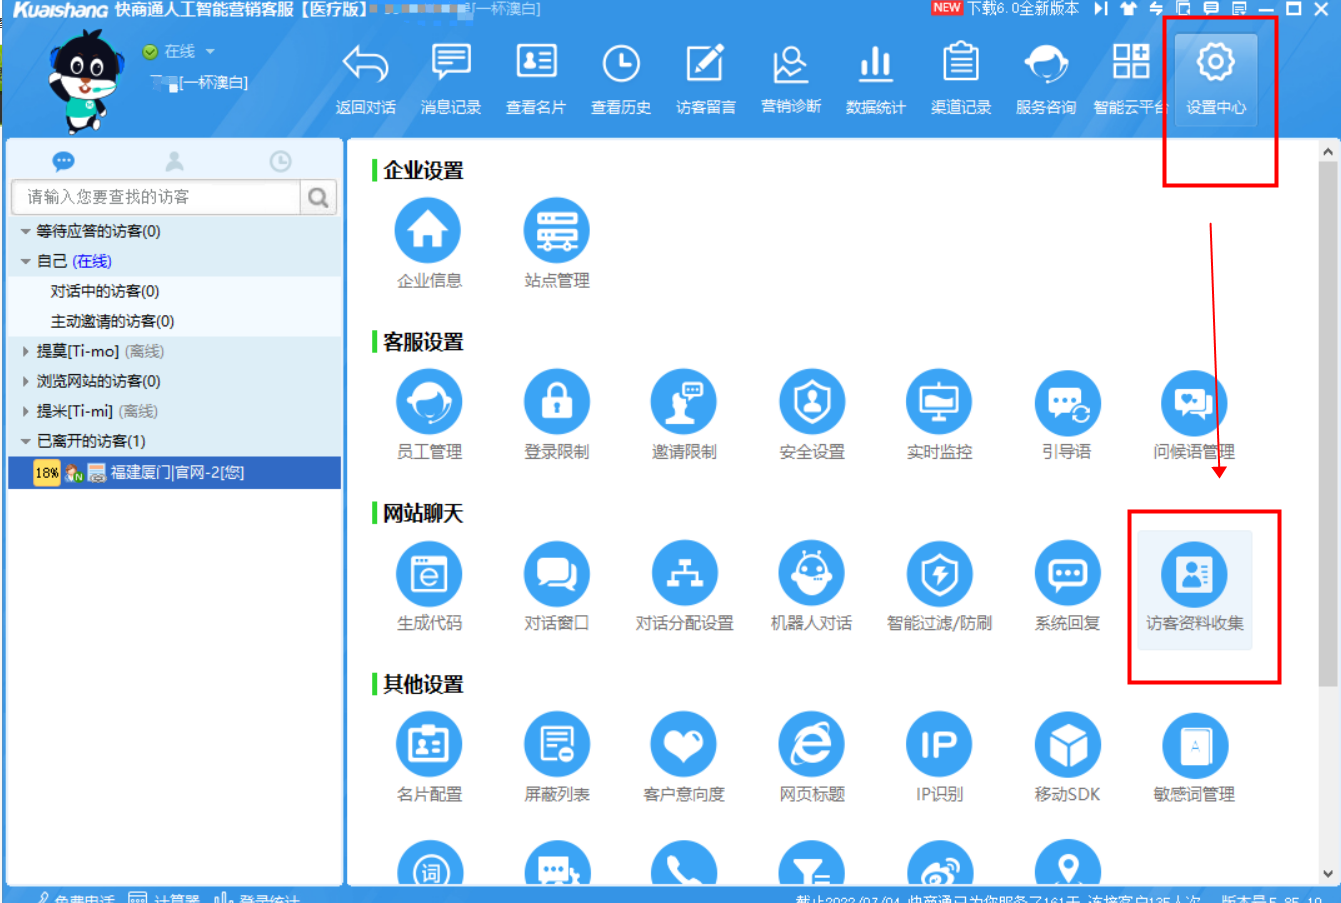This screenshot has height=903, width=1341.
Task: Select visitor 福建厦门官网-2 in list
Action: (176, 473)
